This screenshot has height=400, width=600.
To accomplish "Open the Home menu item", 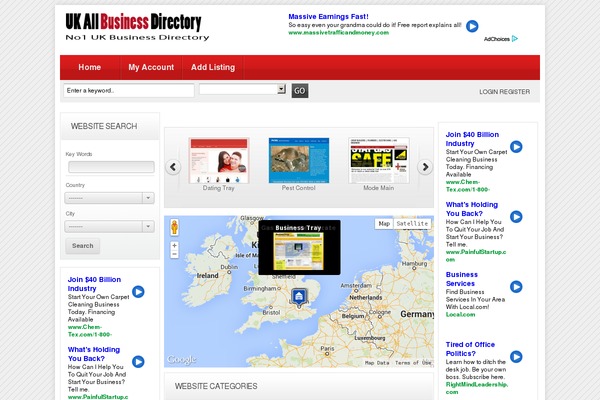I will click(x=90, y=67).
